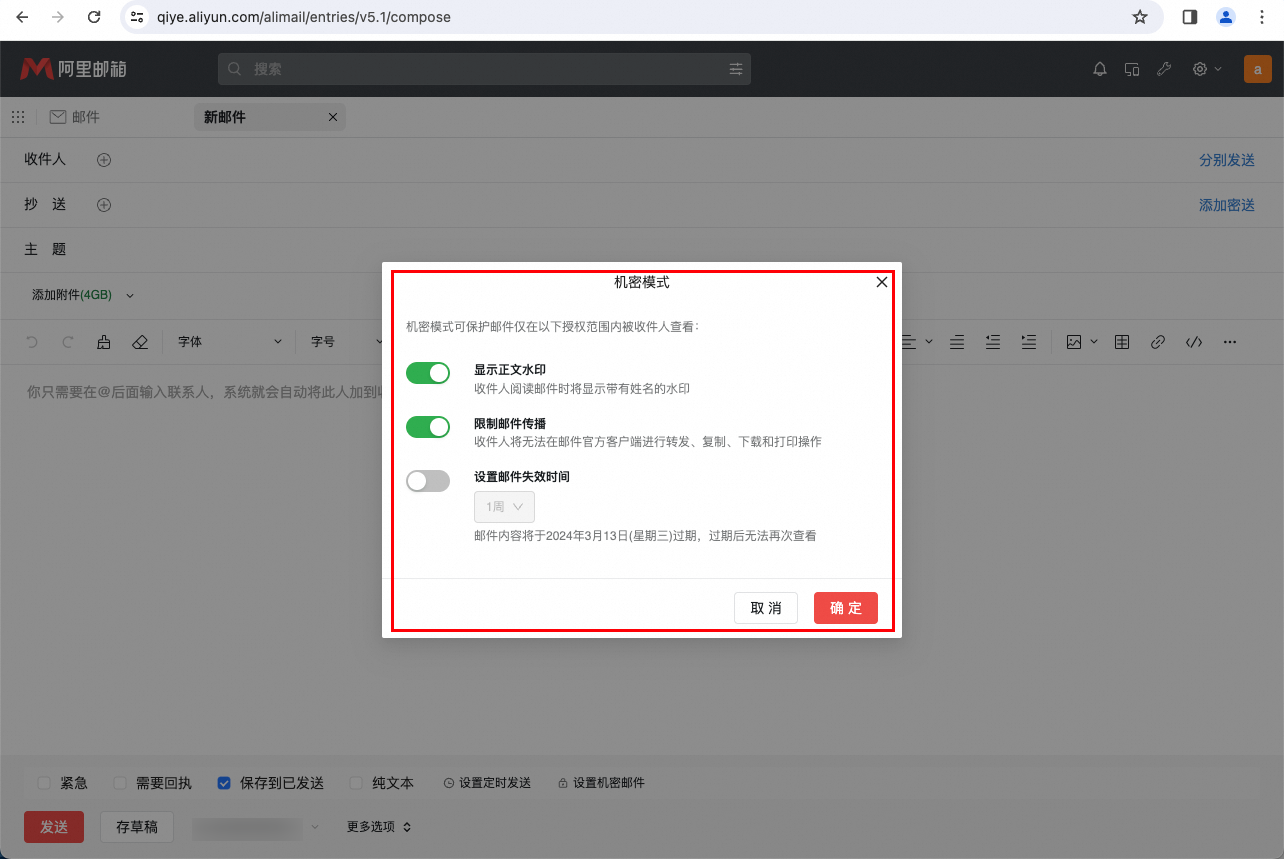Open notifications via the bell icon
The width and height of the screenshot is (1284, 859).
tap(1099, 68)
